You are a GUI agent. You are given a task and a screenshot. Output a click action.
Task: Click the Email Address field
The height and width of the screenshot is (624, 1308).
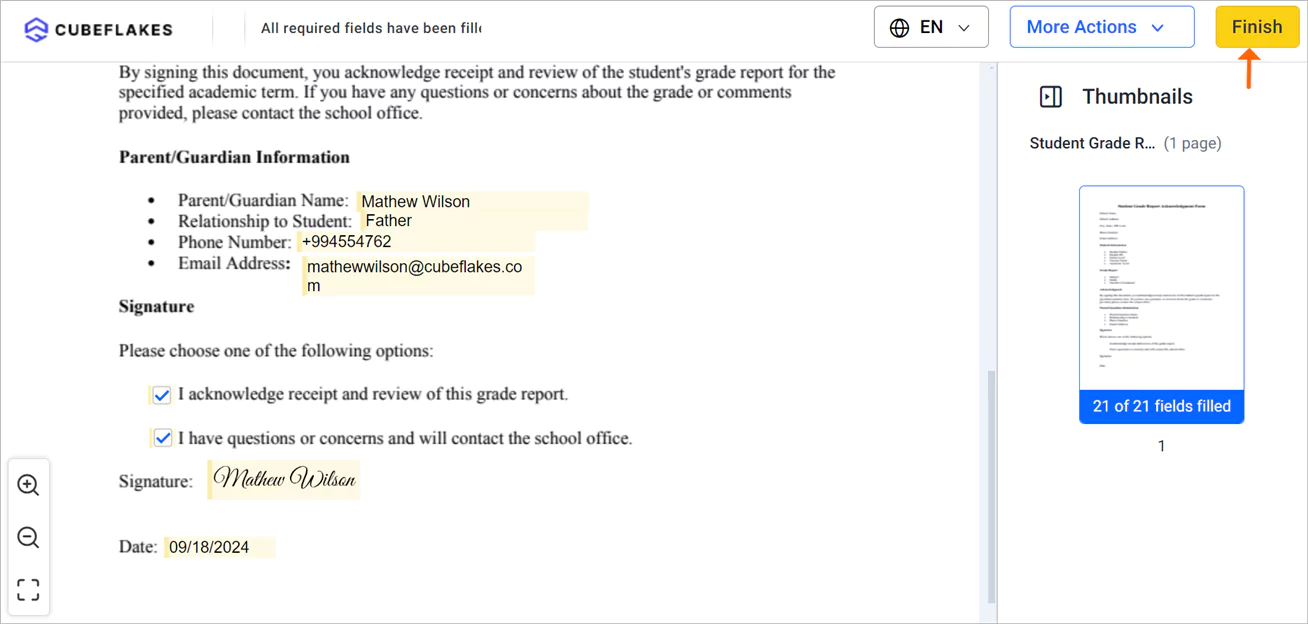[418, 276]
